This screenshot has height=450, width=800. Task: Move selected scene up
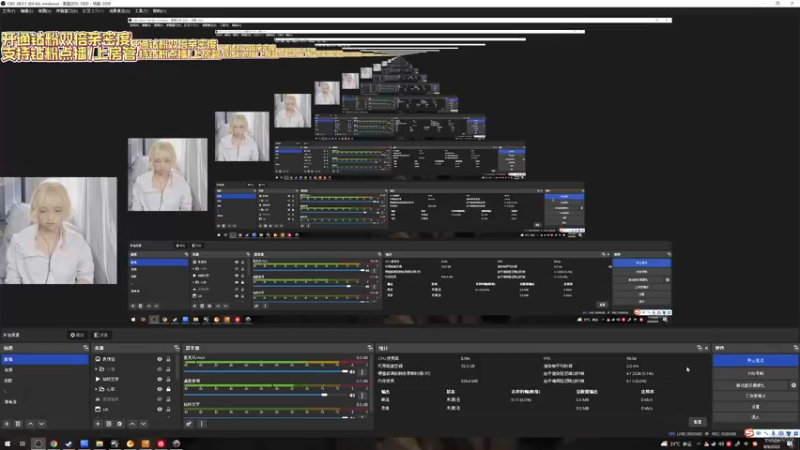point(30,424)
